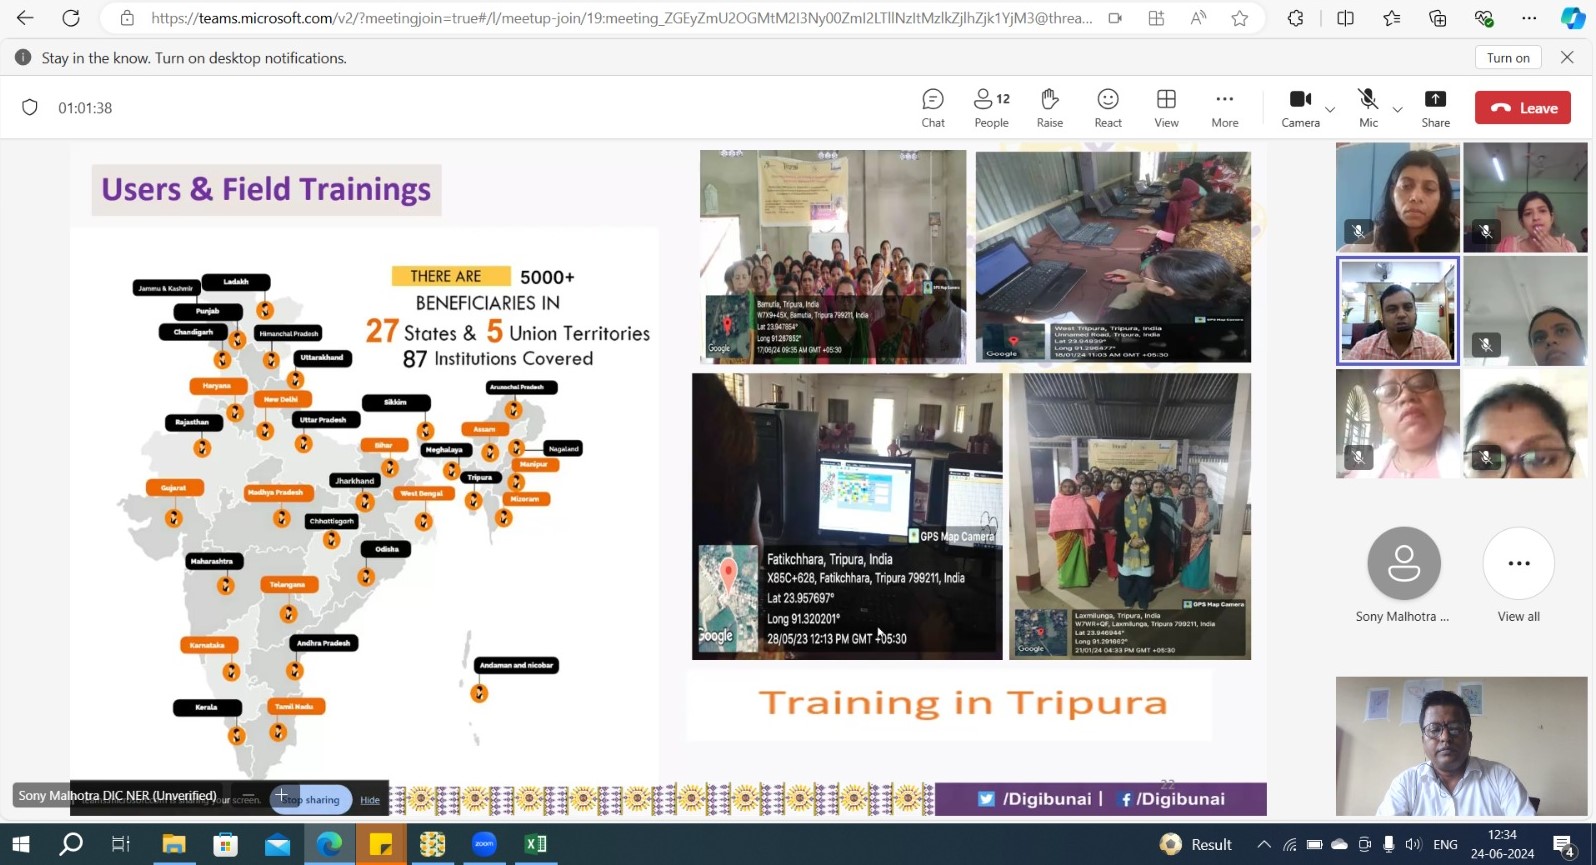
Task: Open Zoom from the taskbar
Action: pyautogui.click(x=484, y=845)
